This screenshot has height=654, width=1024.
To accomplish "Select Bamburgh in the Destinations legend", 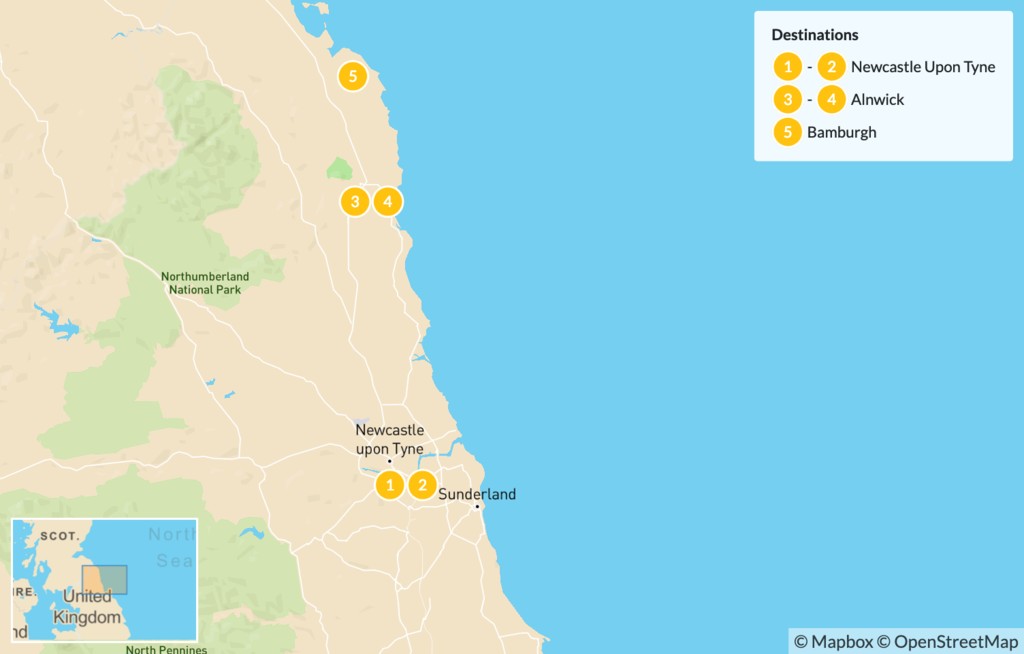I will tap(841, 132).
